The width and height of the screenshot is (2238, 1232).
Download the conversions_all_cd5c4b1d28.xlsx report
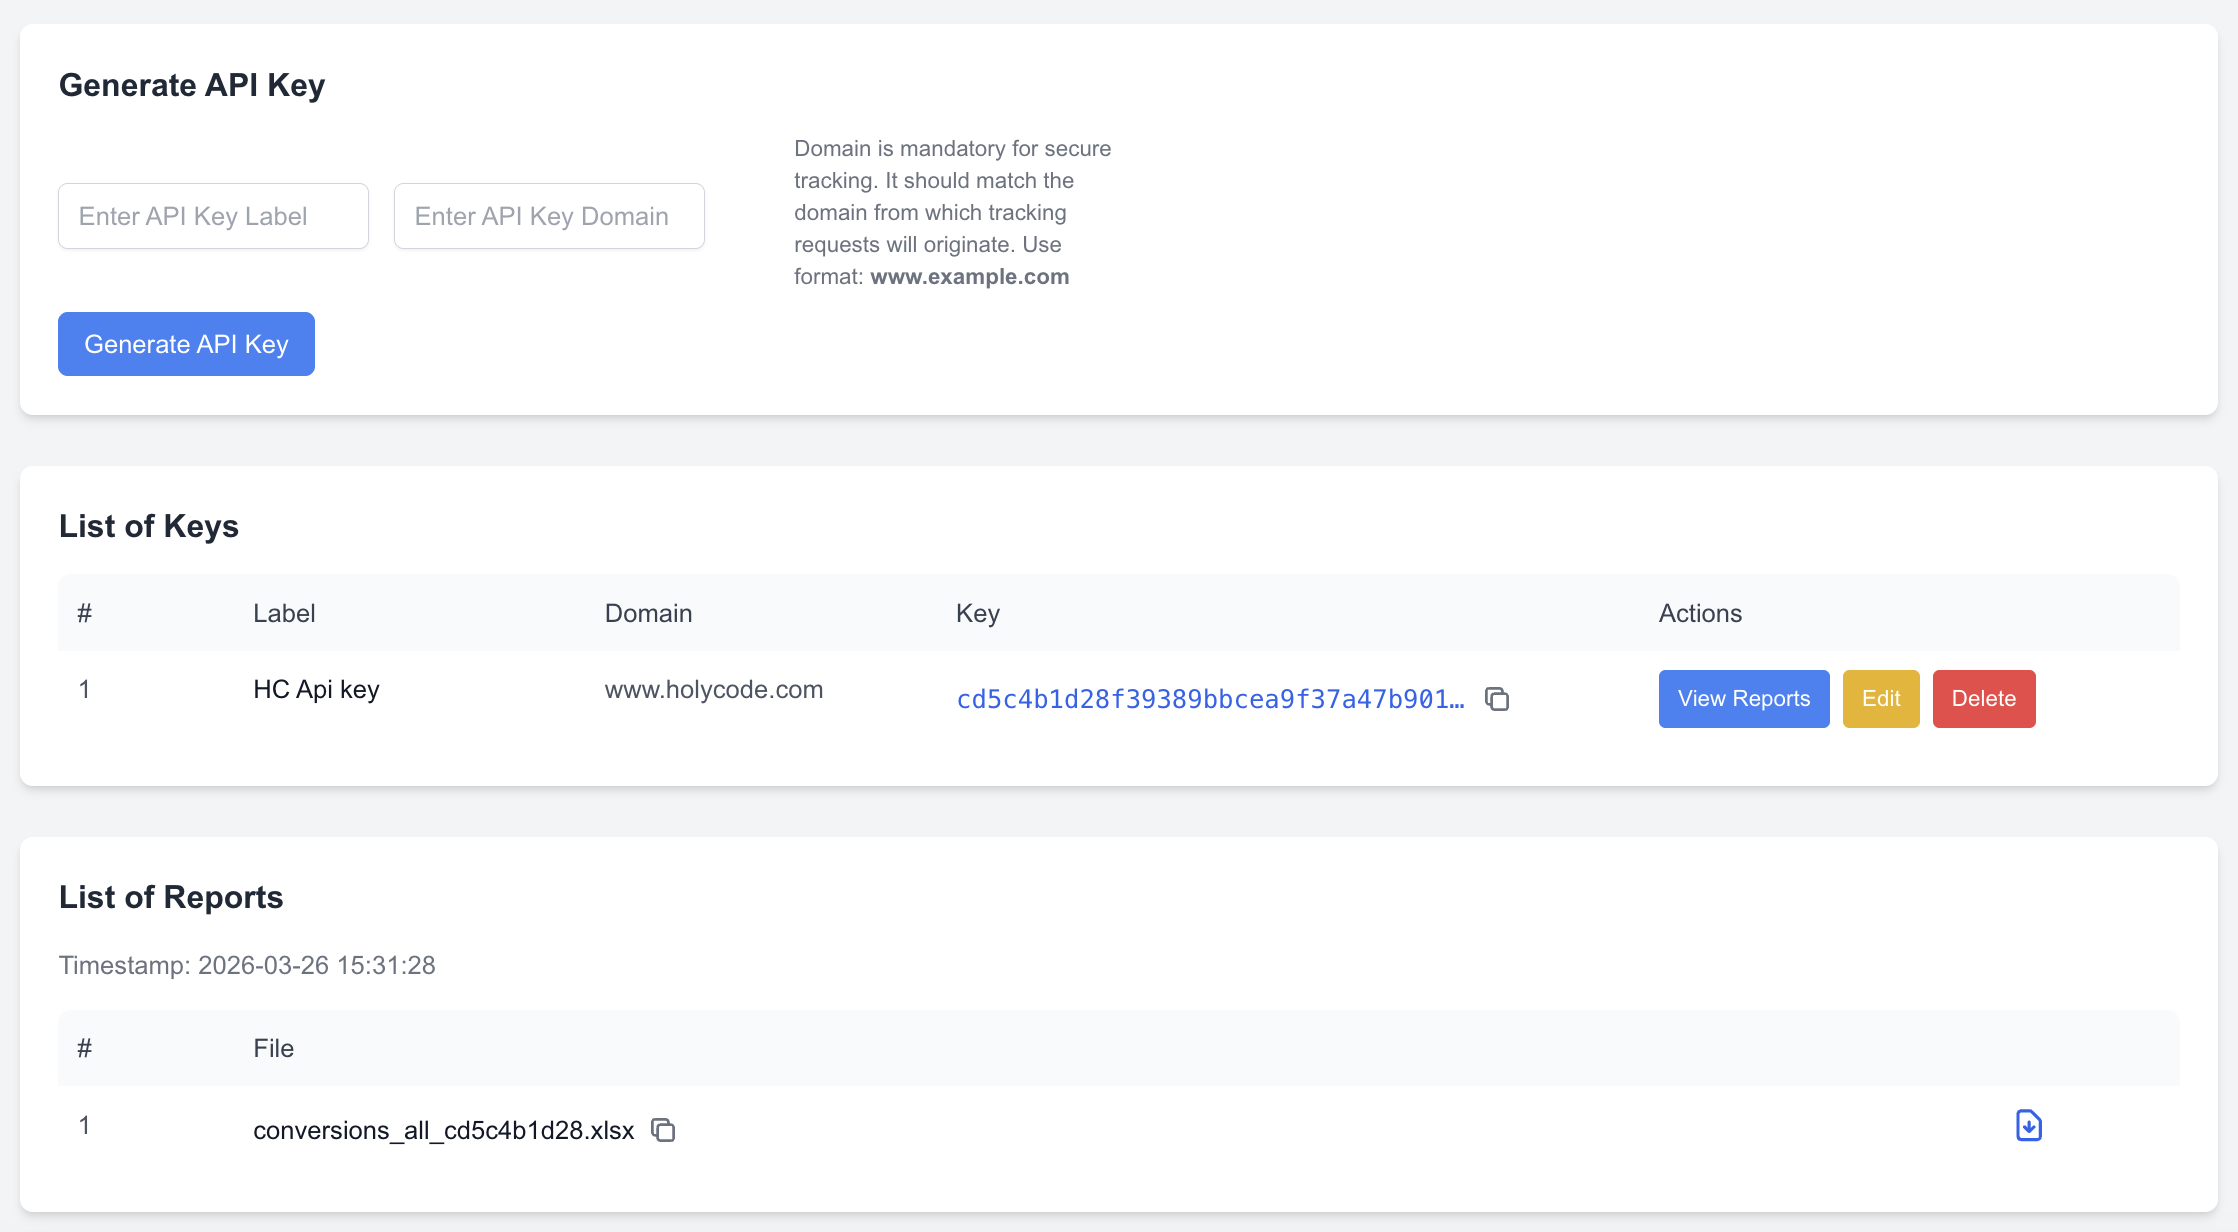[x=2028, y=1125]
